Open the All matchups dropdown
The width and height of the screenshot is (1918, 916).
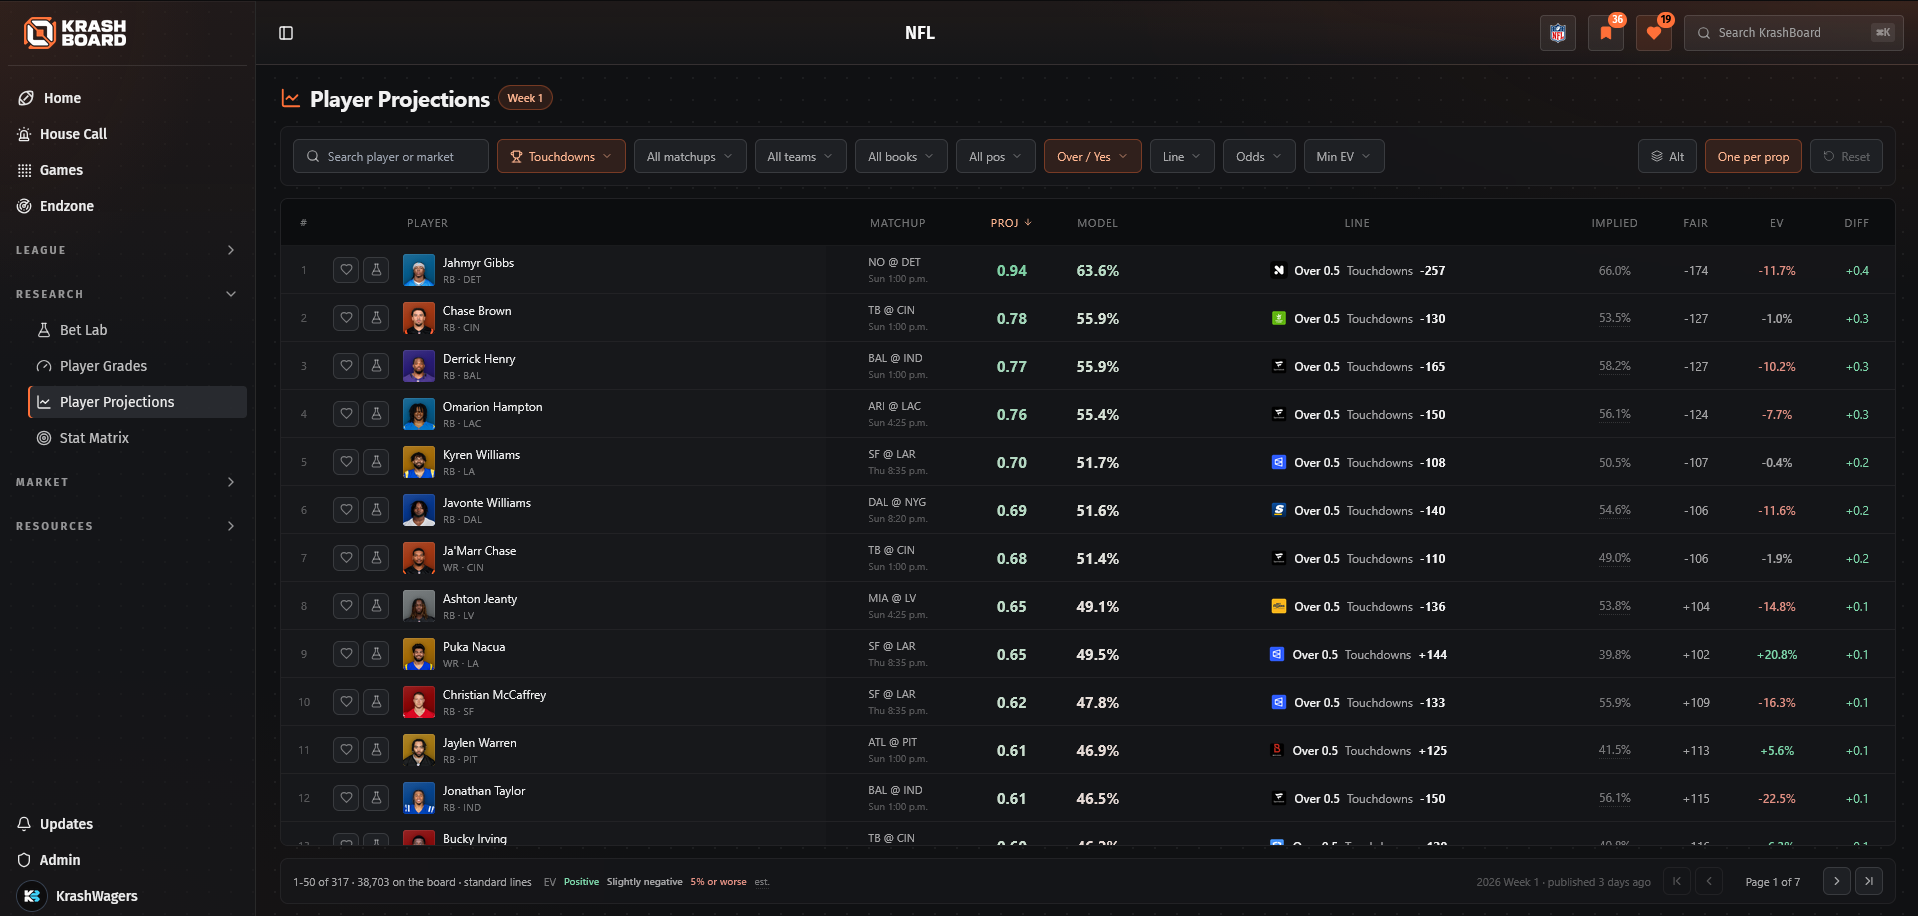pos(690,156)
